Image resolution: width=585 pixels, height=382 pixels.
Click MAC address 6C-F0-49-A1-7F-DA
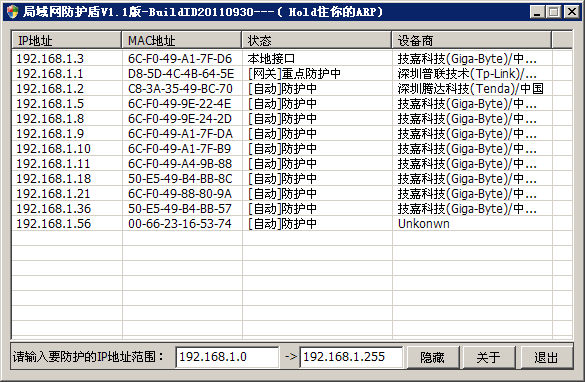pos(180,134)
